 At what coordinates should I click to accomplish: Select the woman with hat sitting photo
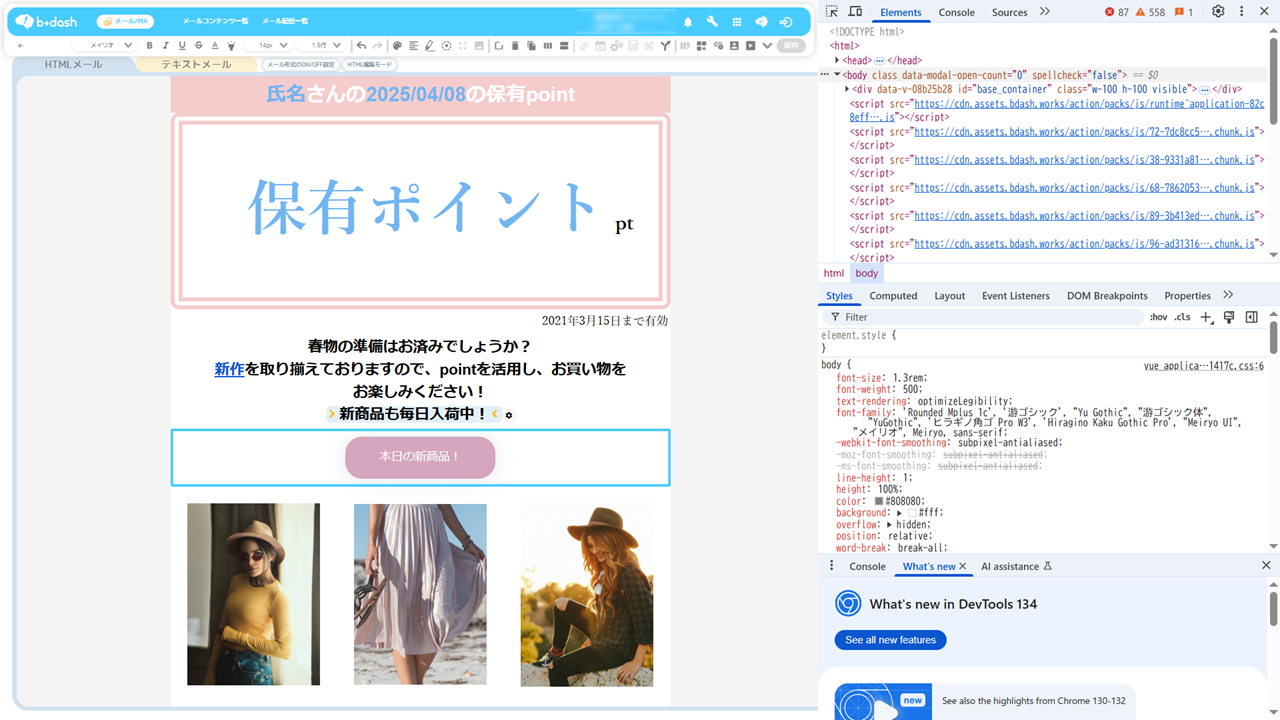(587, 594)
